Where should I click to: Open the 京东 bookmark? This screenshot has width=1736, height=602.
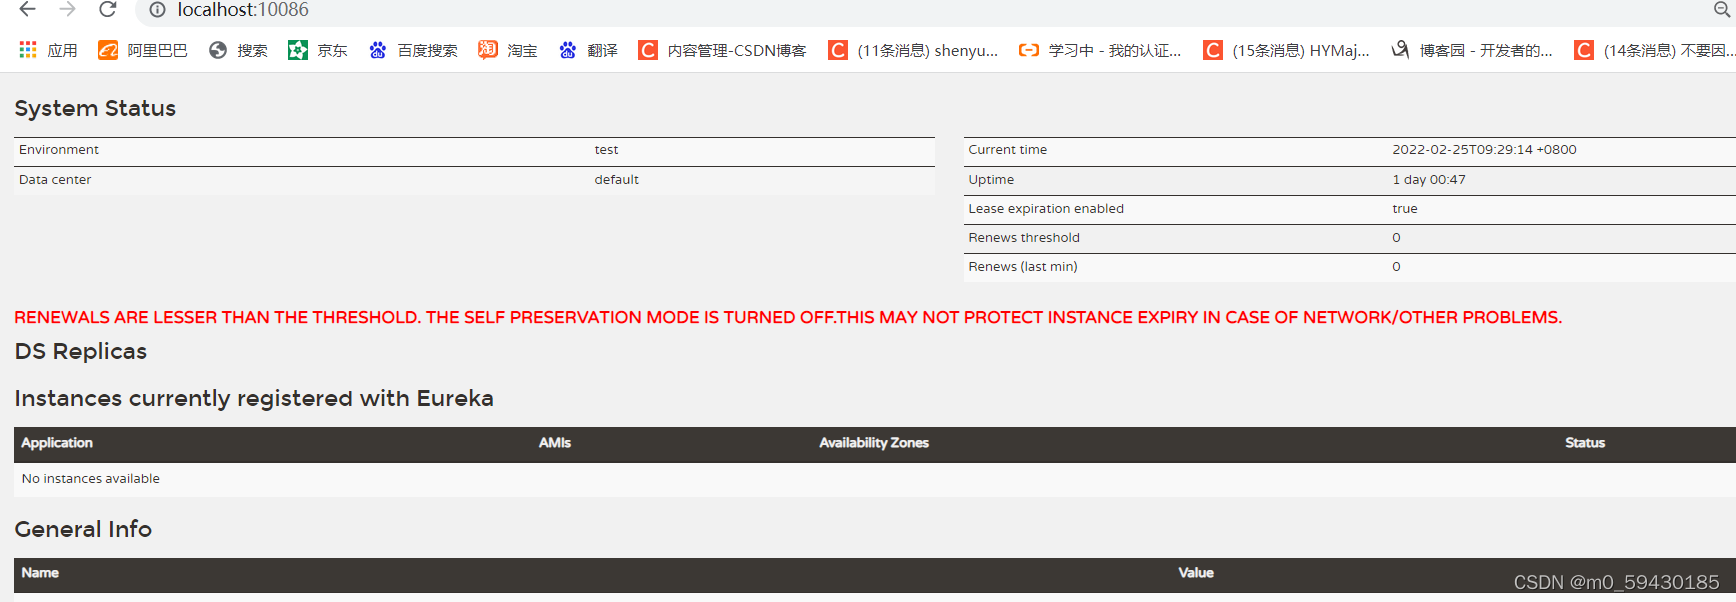pyautogui.click(x=318, y=50)
